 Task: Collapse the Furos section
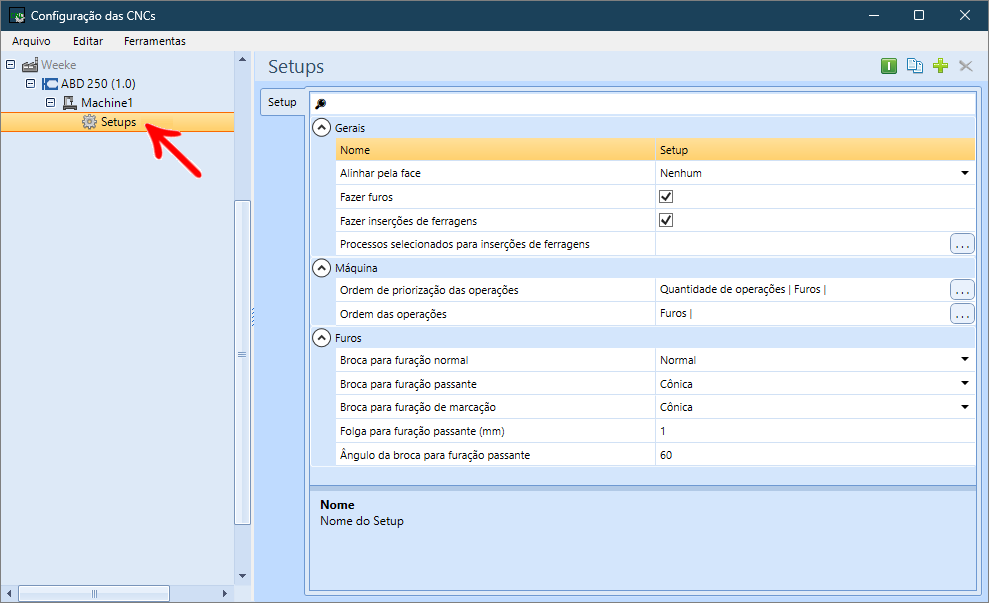[321, 338]
